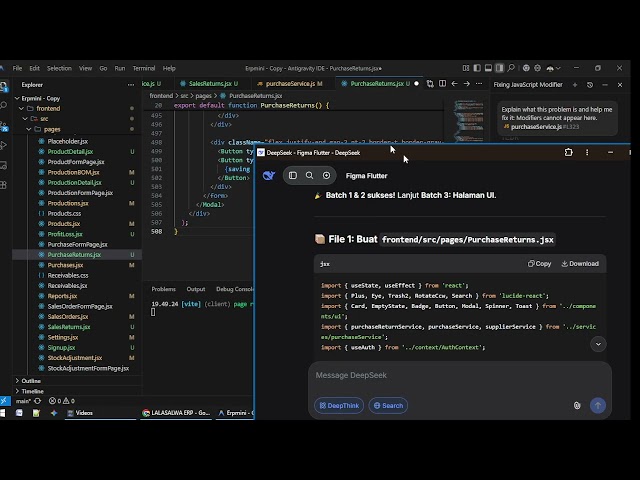This screenshot has width=640, height=480.
Task: Download the jsx code block
Action: coord(580,264)
